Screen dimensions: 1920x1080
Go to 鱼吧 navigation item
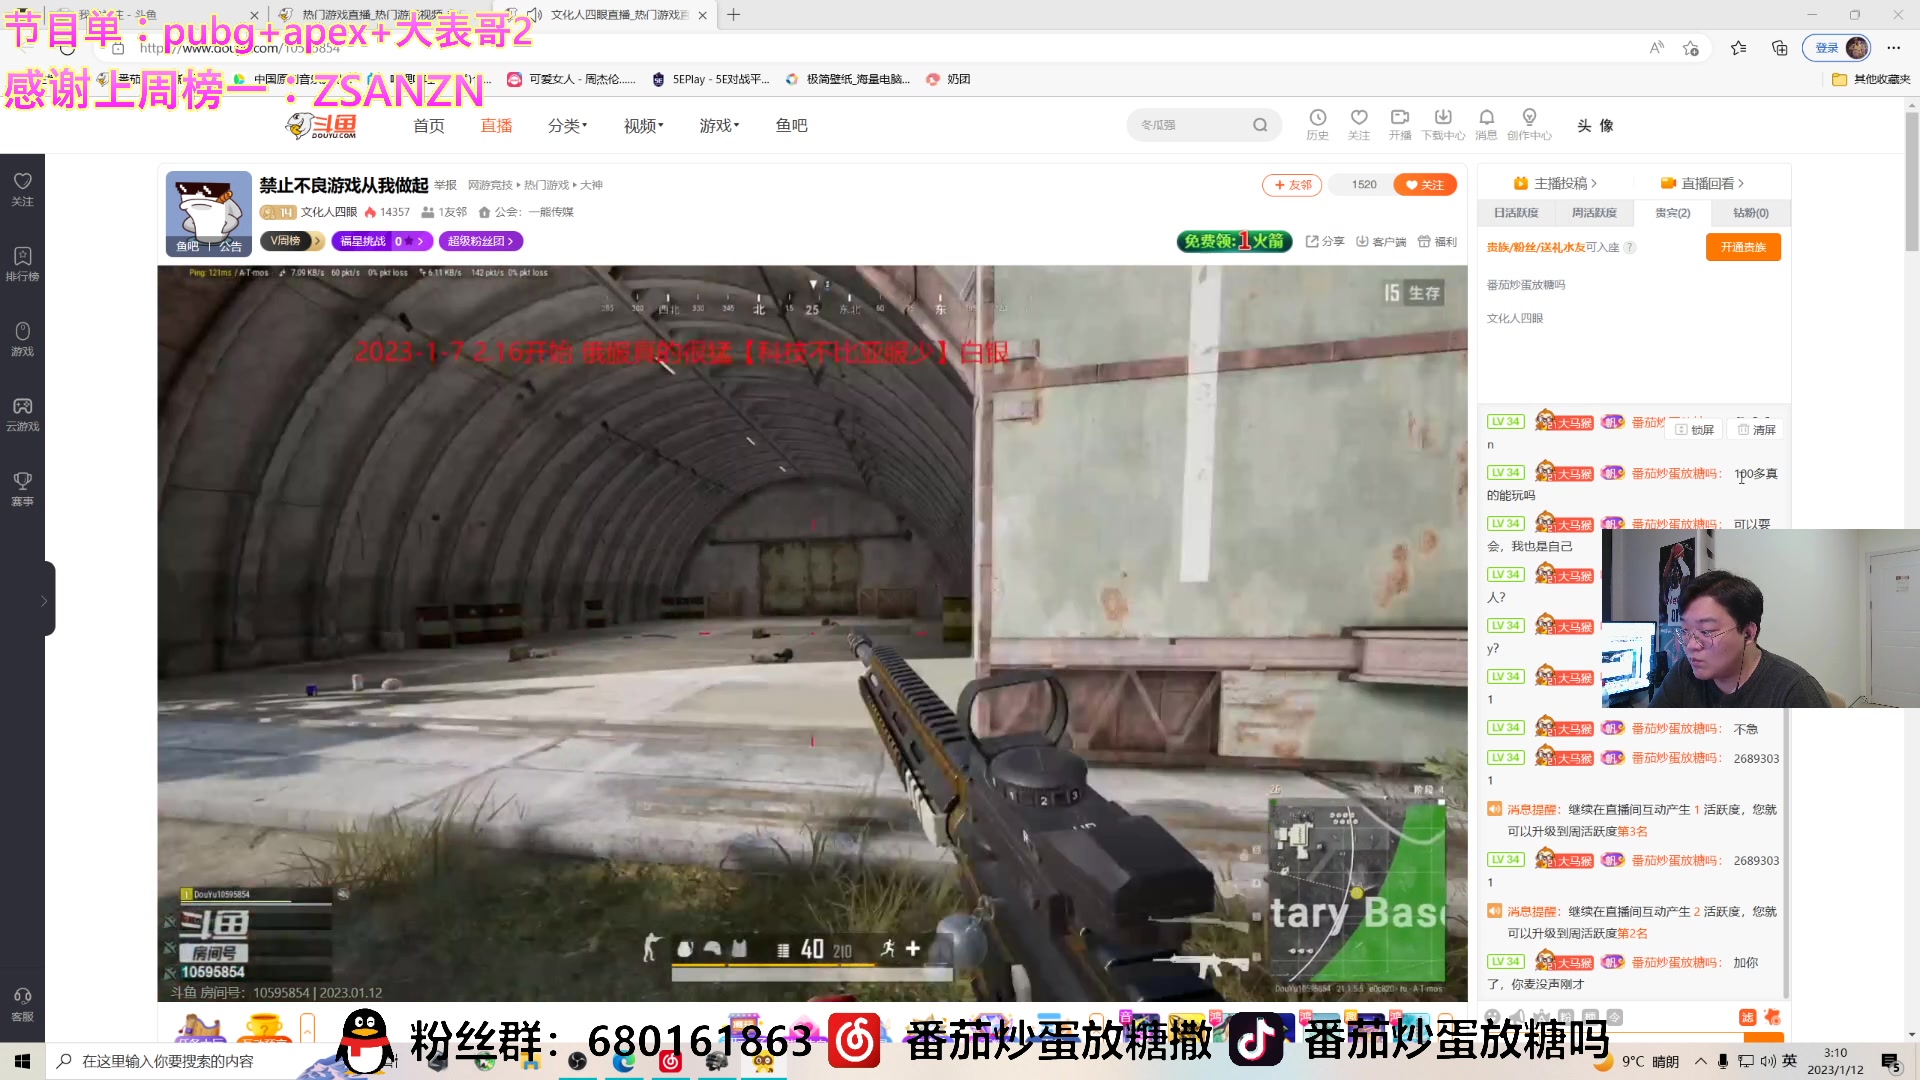click(x=791, y=125)
